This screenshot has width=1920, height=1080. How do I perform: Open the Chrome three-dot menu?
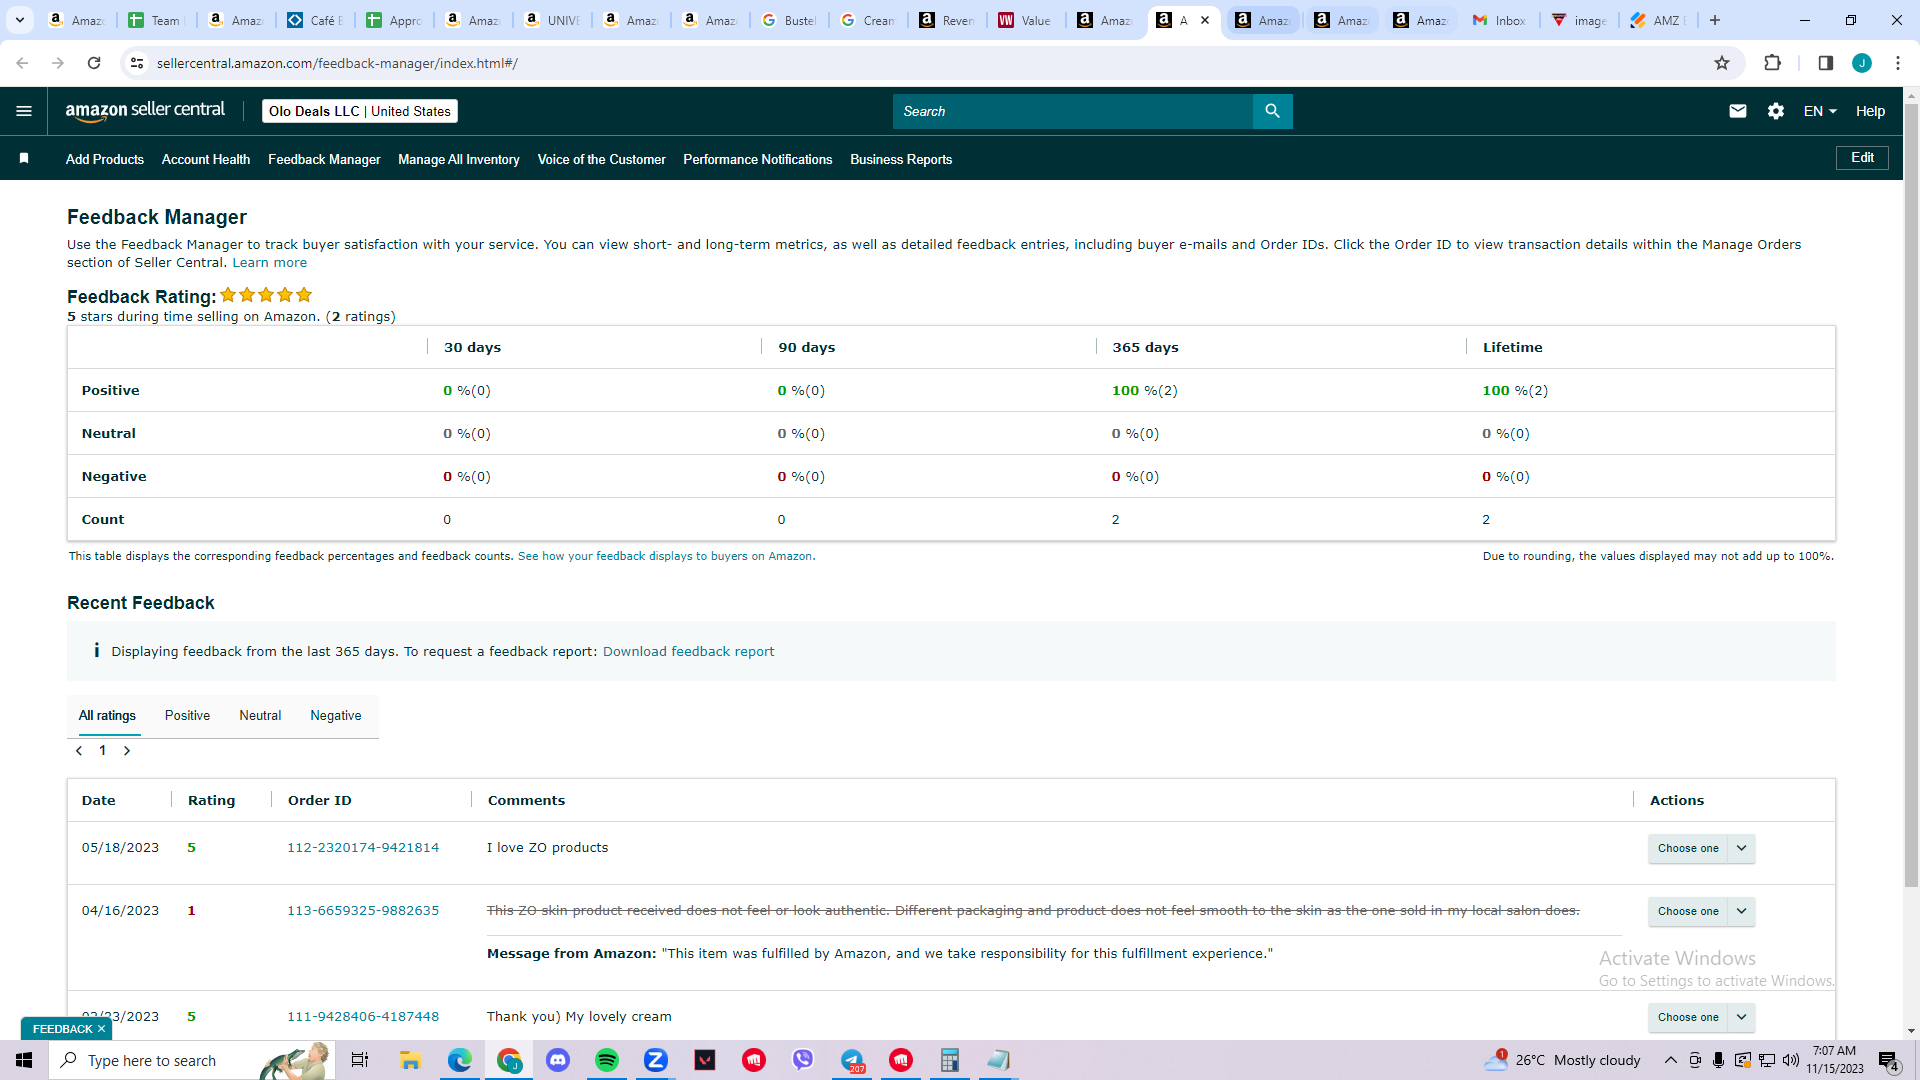pos(1898,63)
